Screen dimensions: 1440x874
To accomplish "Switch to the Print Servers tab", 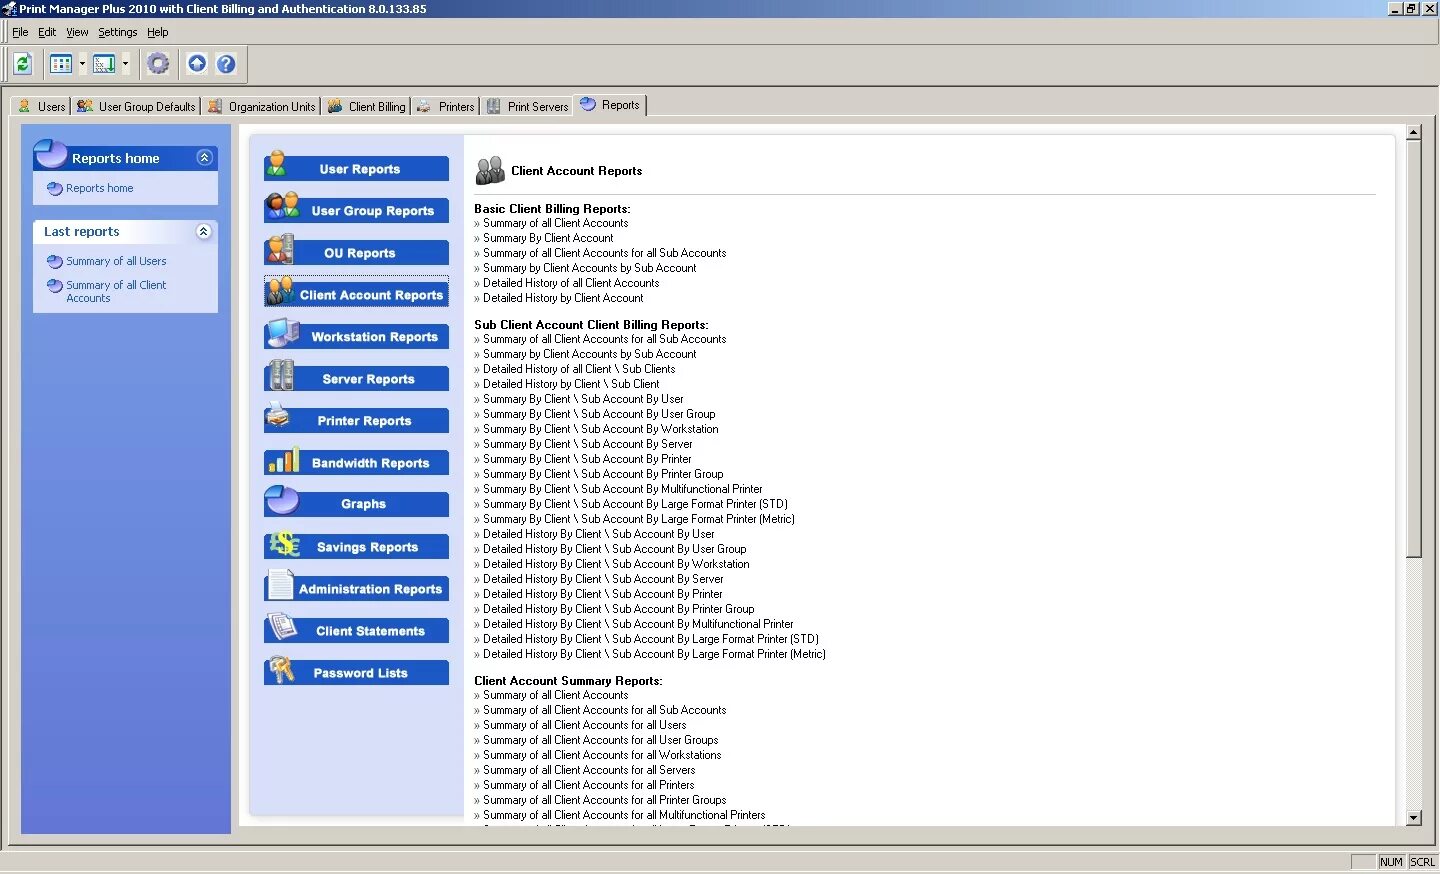I will pyautogui.click(x=527, y=106).
